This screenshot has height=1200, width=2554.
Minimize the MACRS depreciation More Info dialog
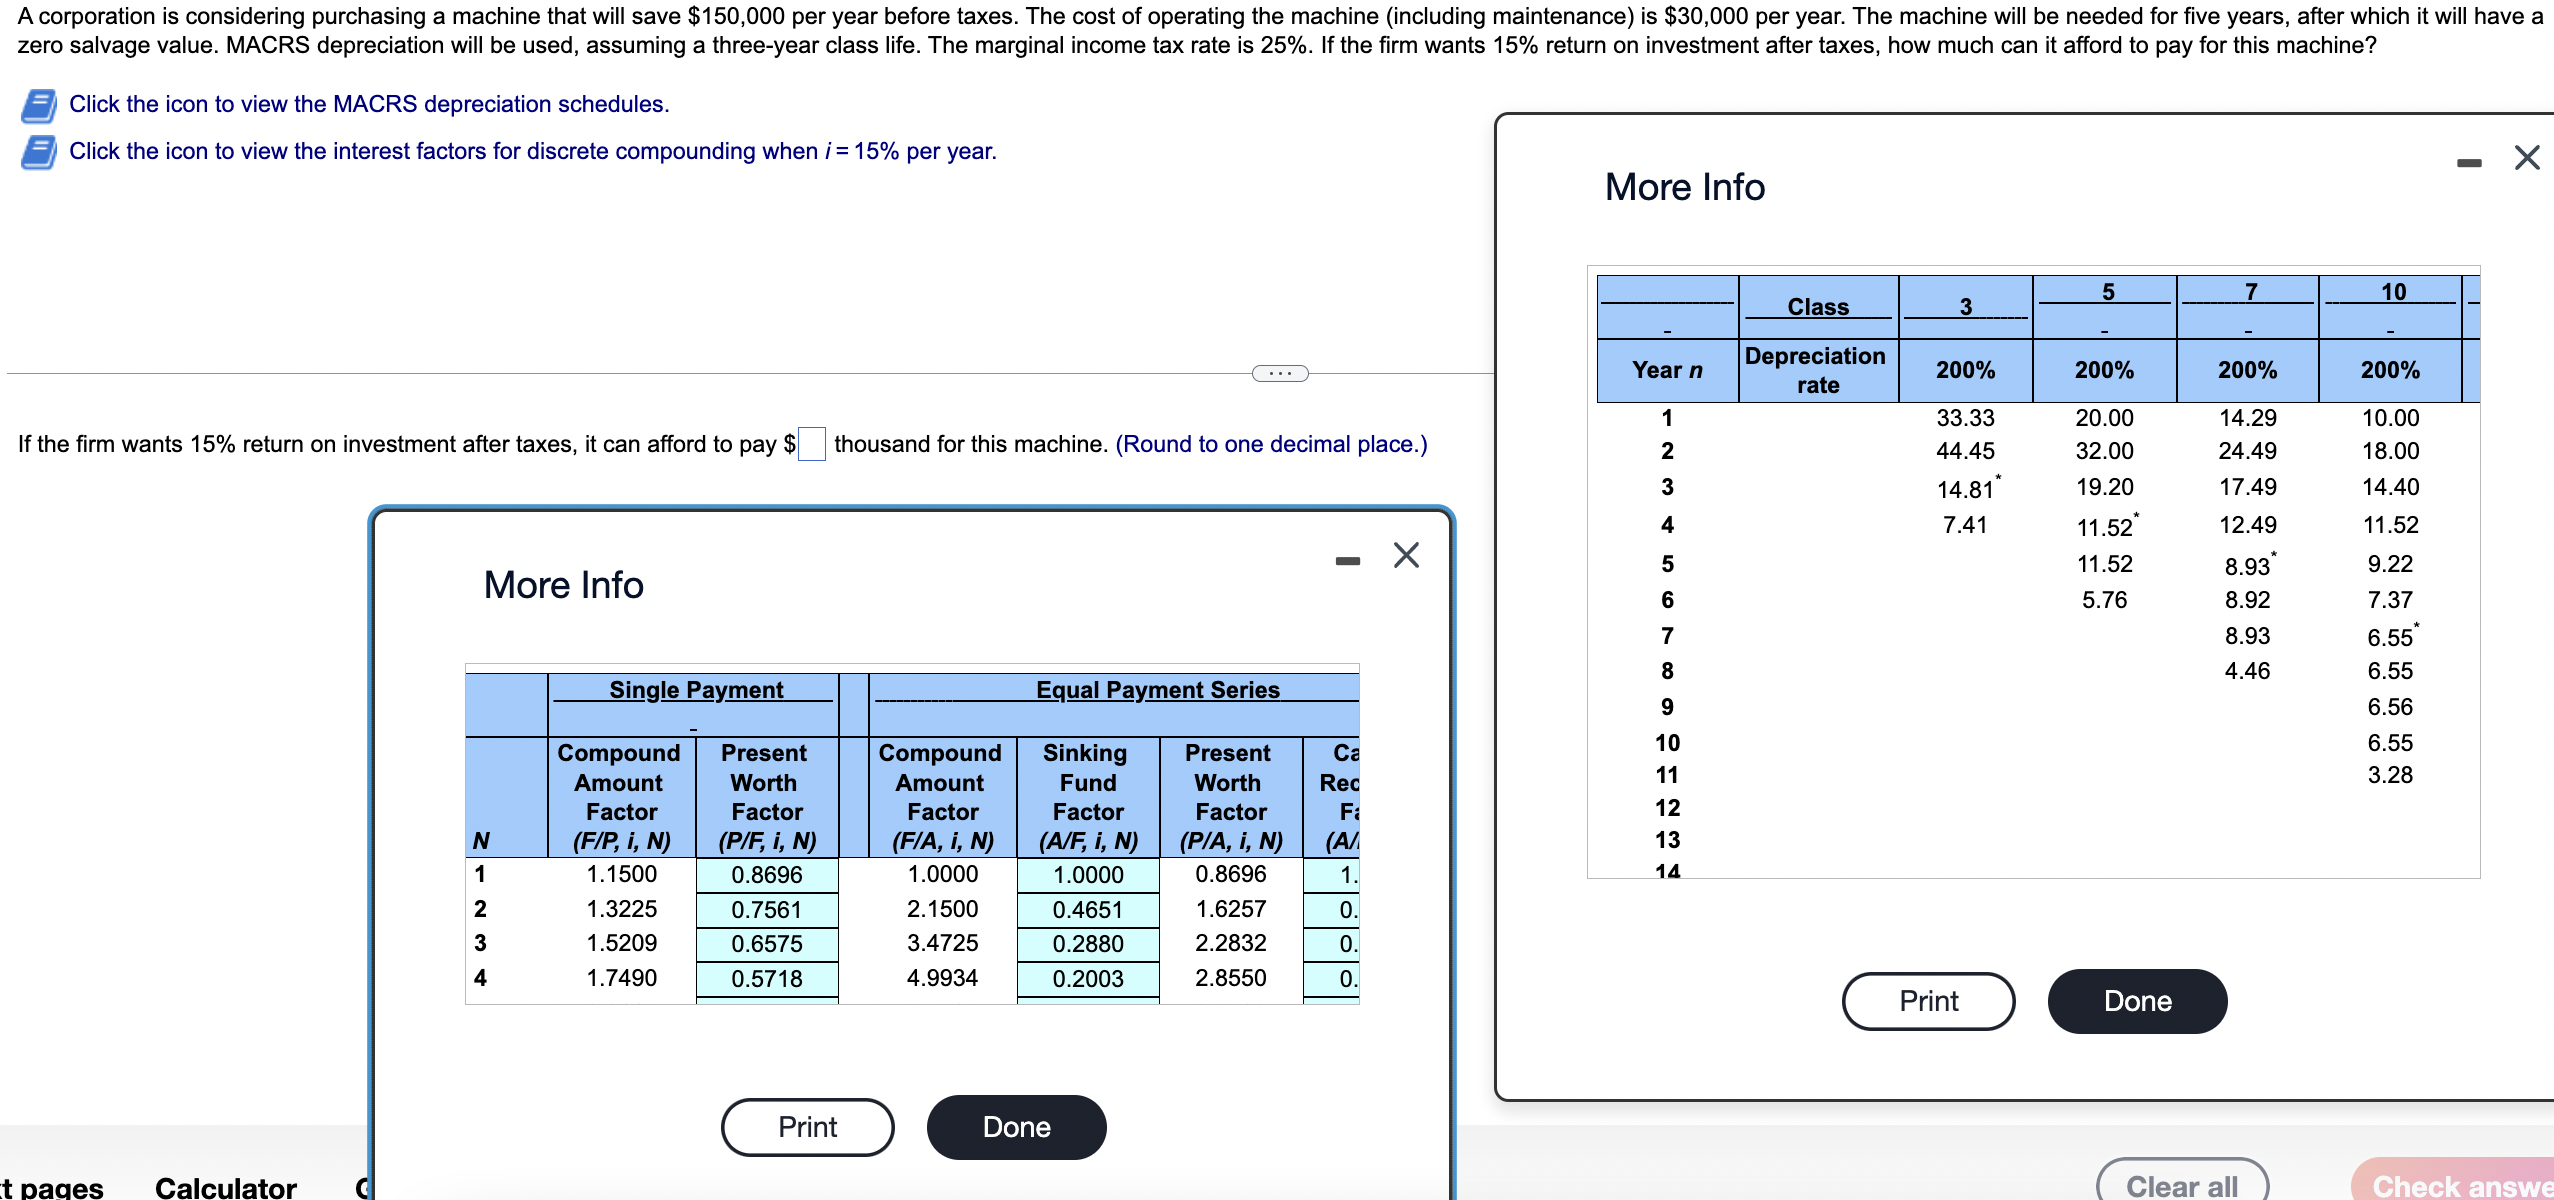click(2468, 163)
